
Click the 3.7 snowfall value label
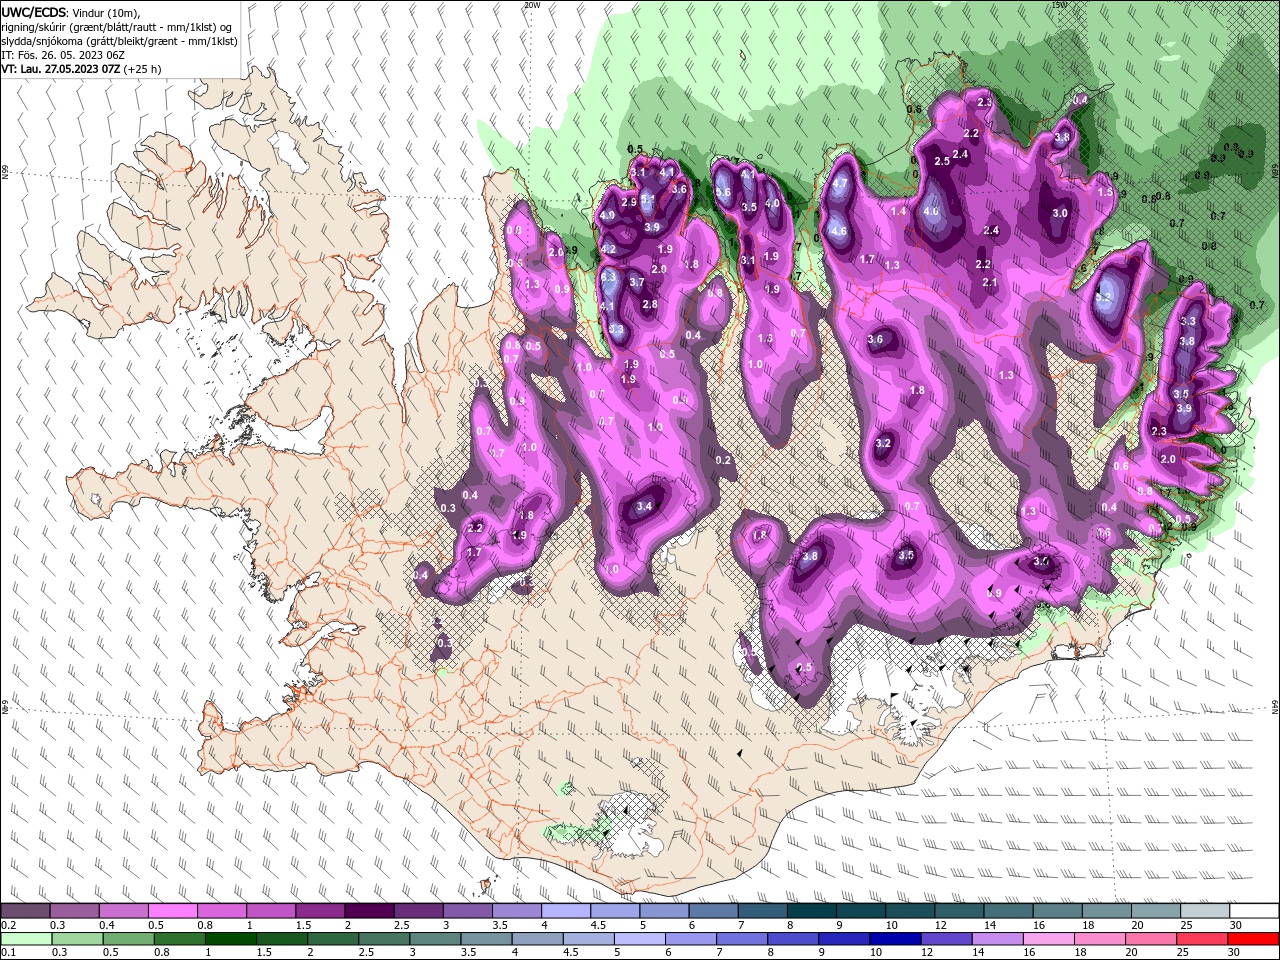click(637, 282)
